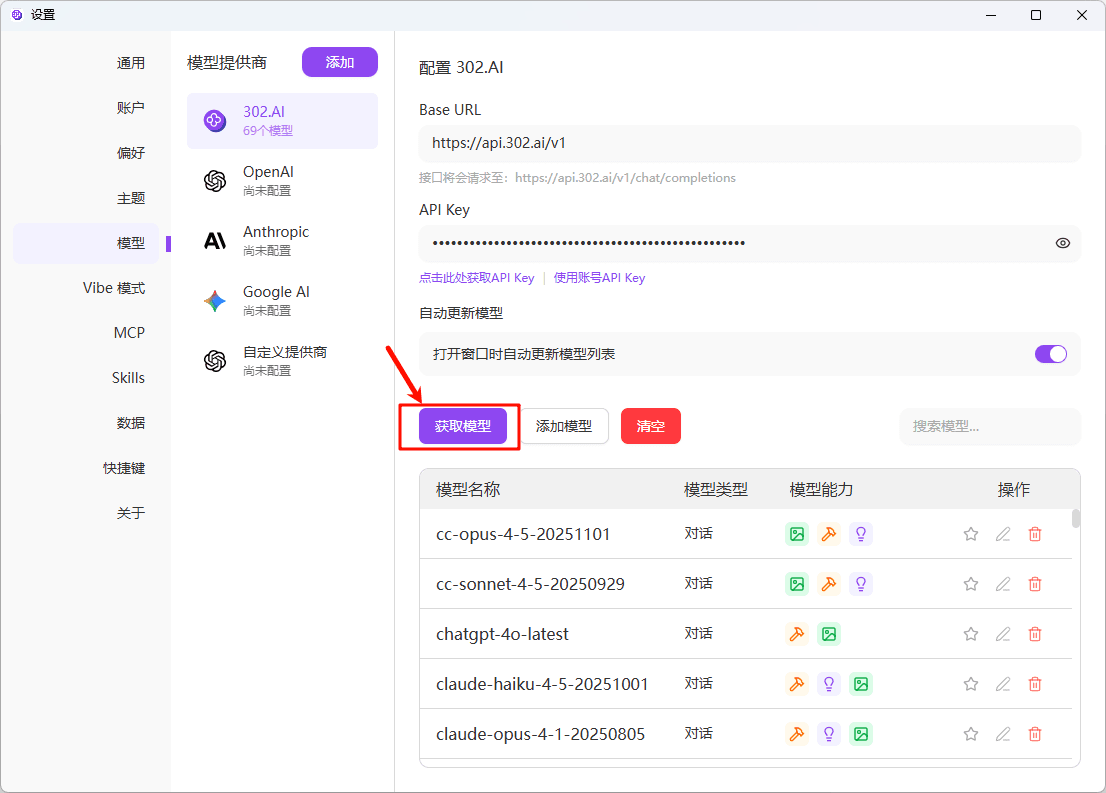Select the OpenAI provider
This screenshot has height=793, width=1106.
pos(282,181)
